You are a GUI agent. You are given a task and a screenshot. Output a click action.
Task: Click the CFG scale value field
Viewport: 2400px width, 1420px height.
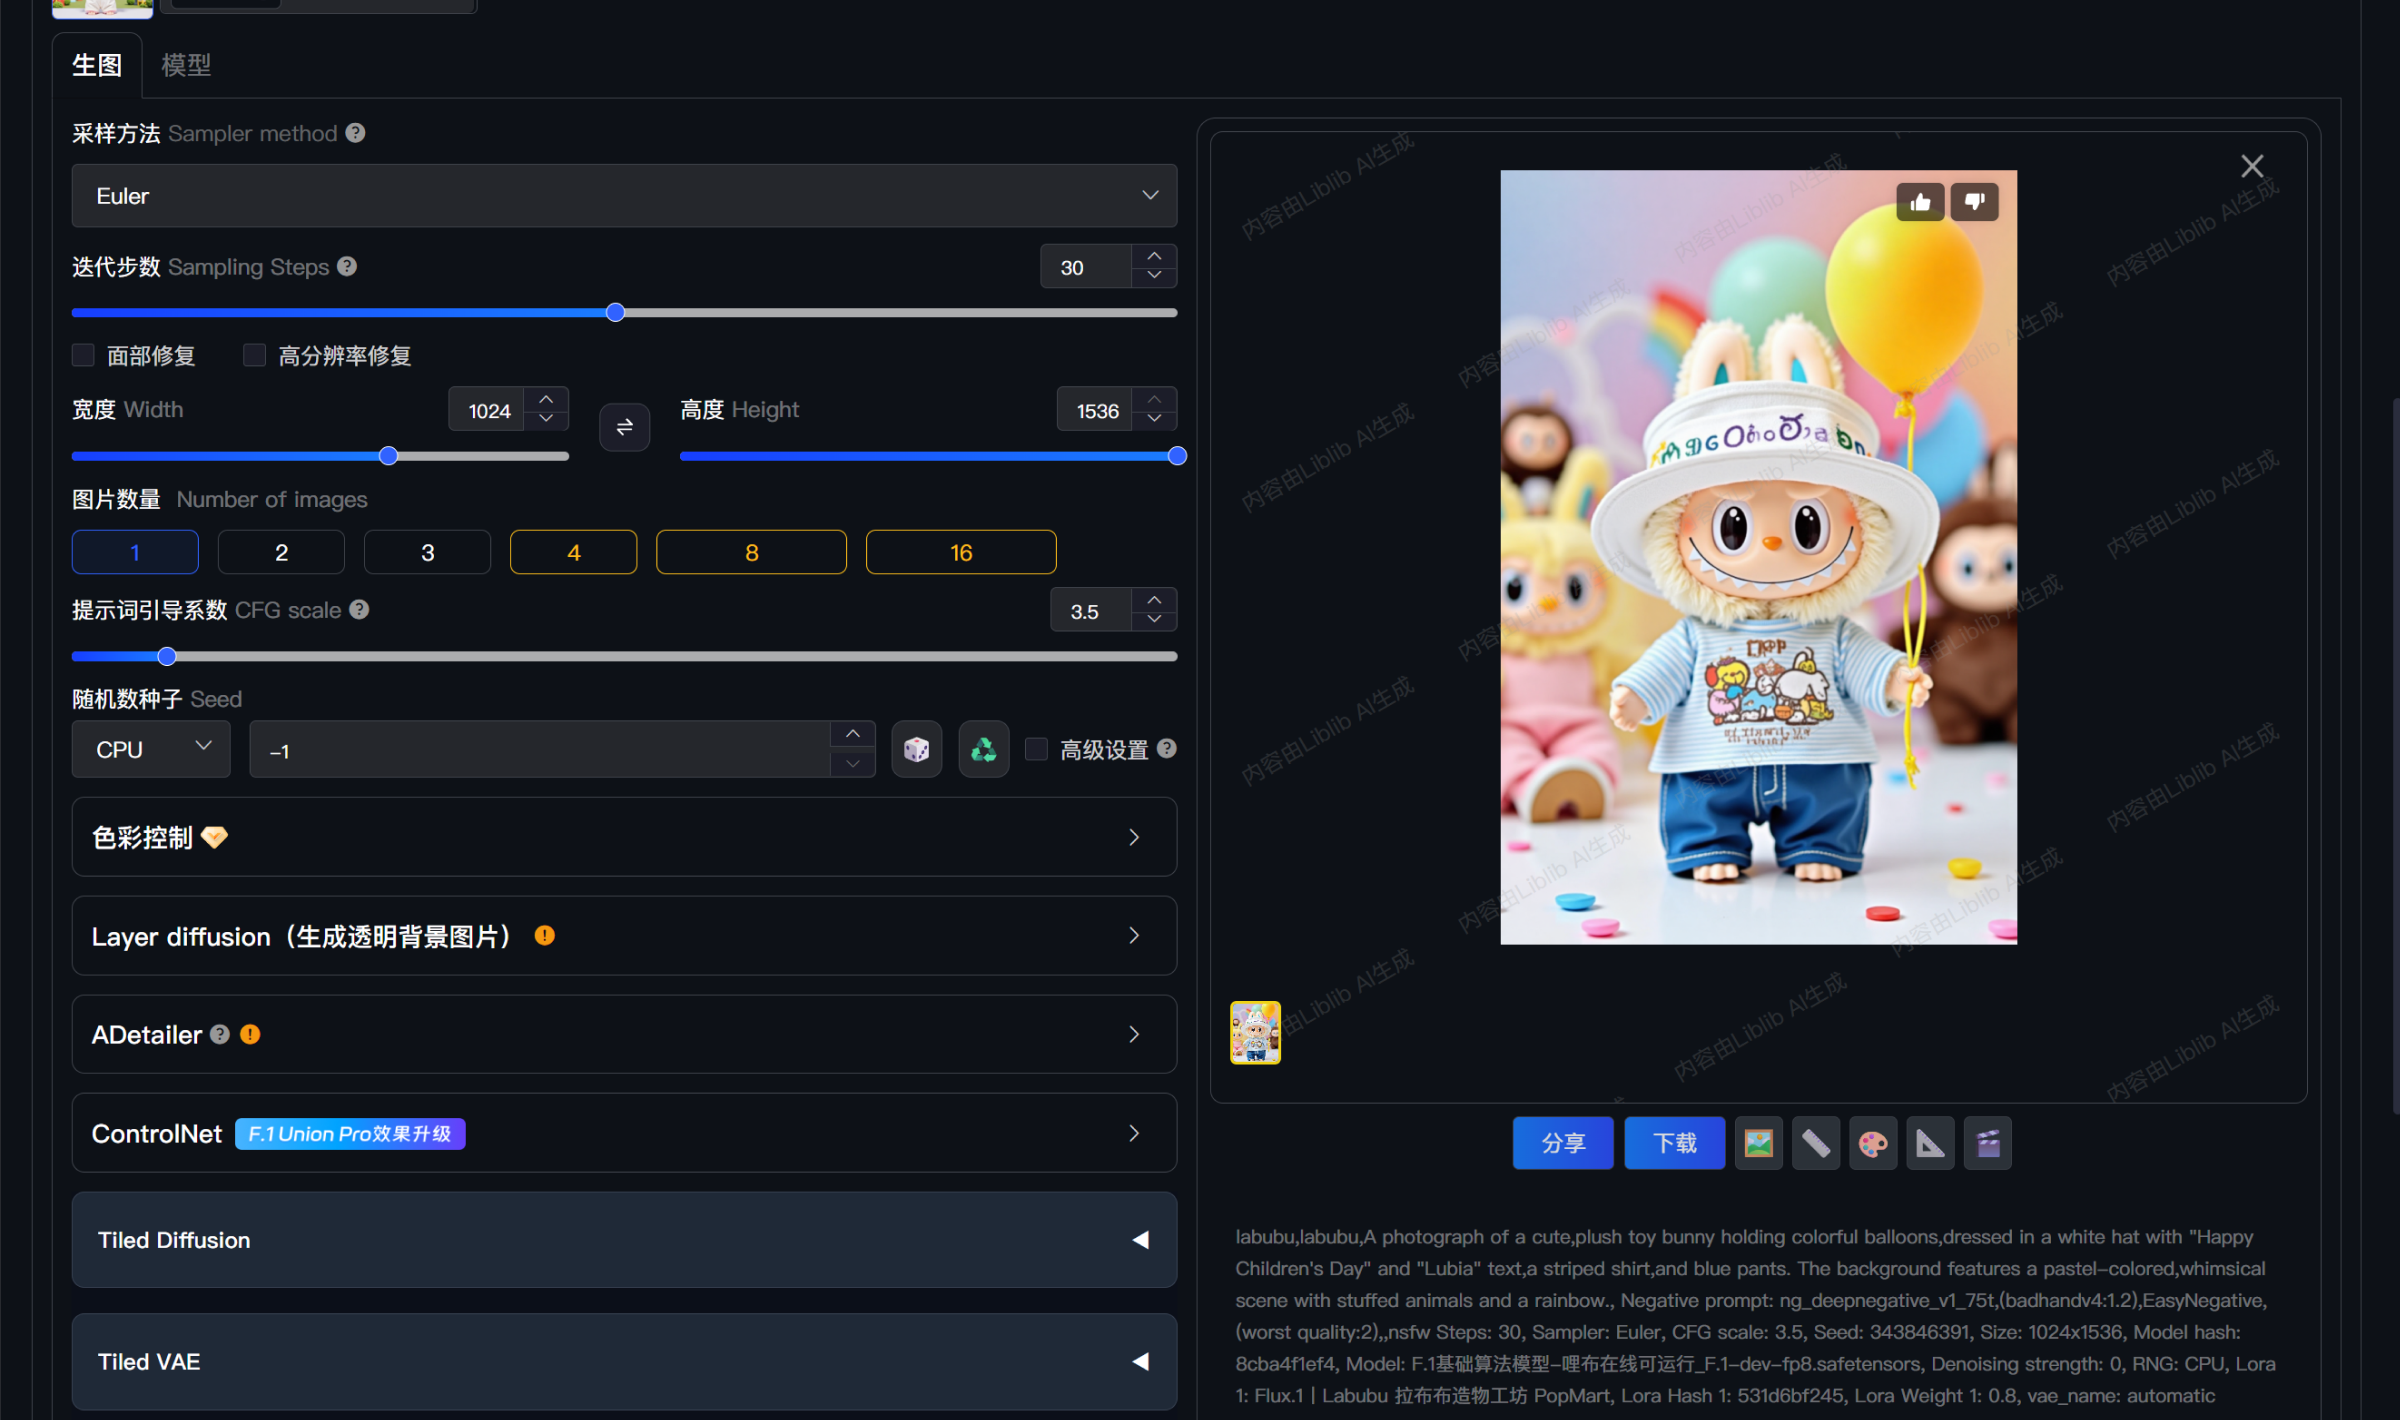click(x=1092, y=610)
